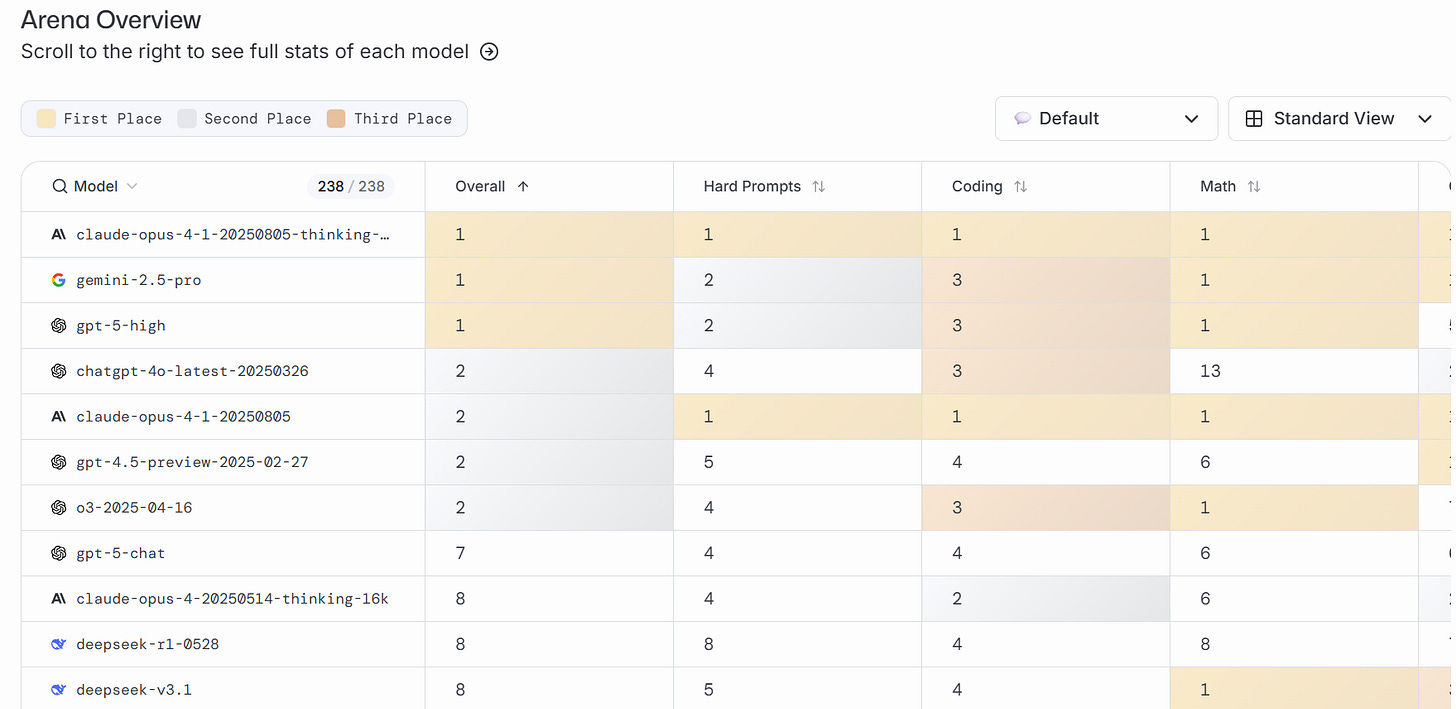Viewport: 1456px width, 709px height.
Task: Expand the Standard View dropdown
Action: pos(1338,119)
